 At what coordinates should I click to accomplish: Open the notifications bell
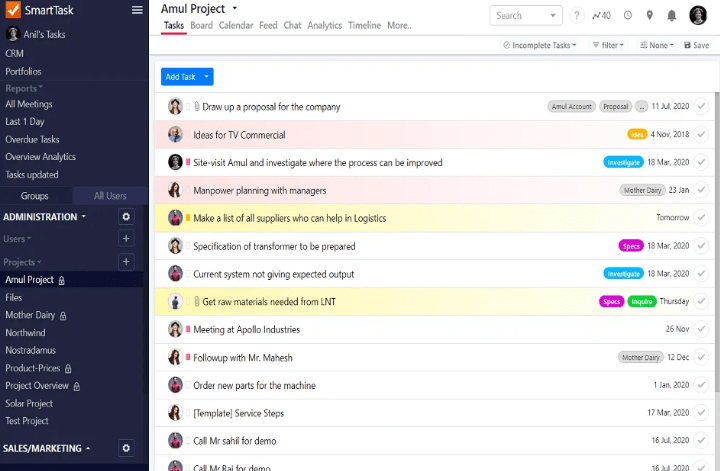(x=671, y=16)
